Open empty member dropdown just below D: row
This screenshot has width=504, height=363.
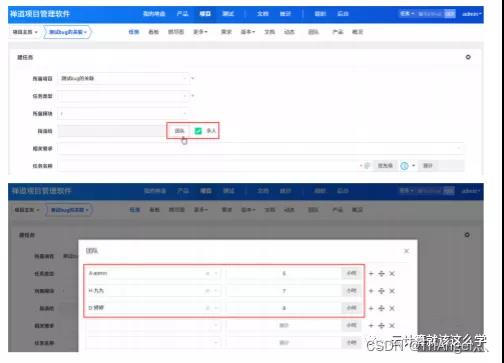(153, 326)
